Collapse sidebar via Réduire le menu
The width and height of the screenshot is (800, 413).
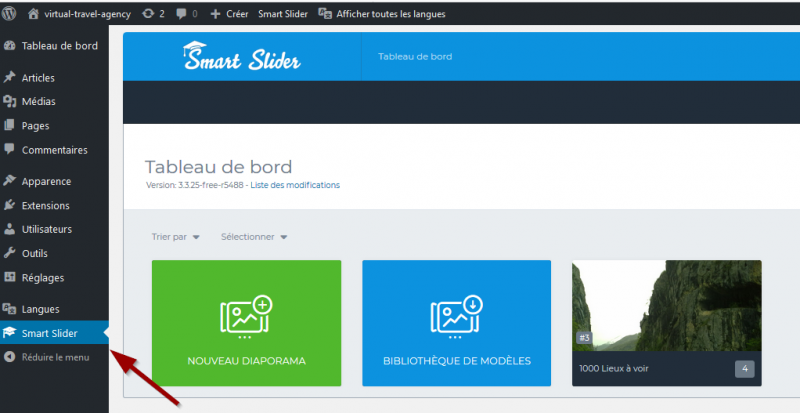[54, 357]
